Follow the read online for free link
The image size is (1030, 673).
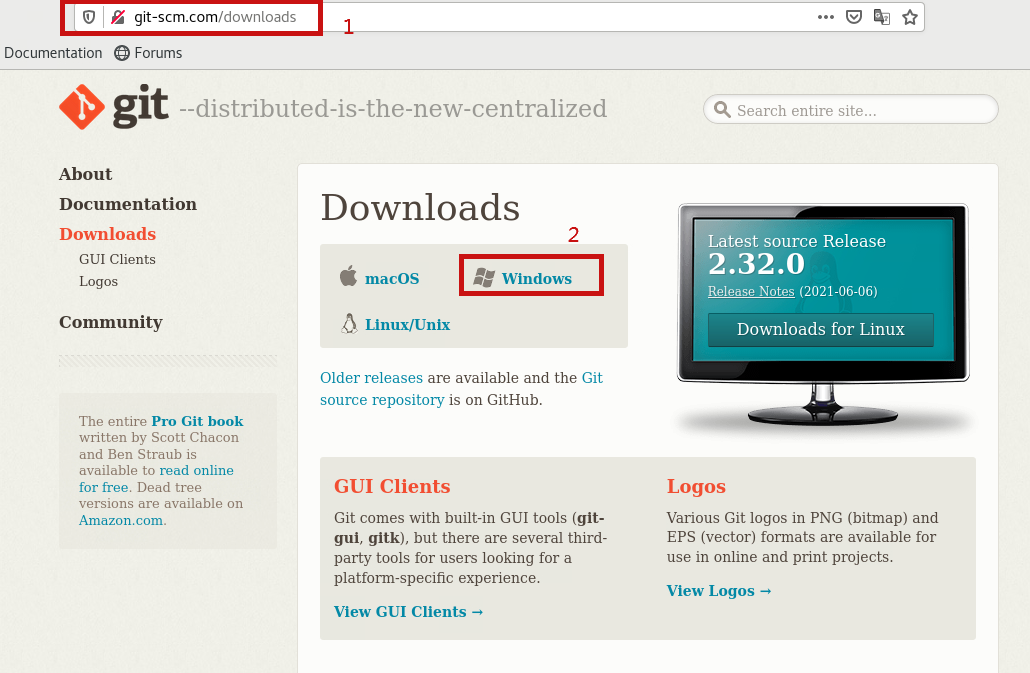[x=156, y=479]
